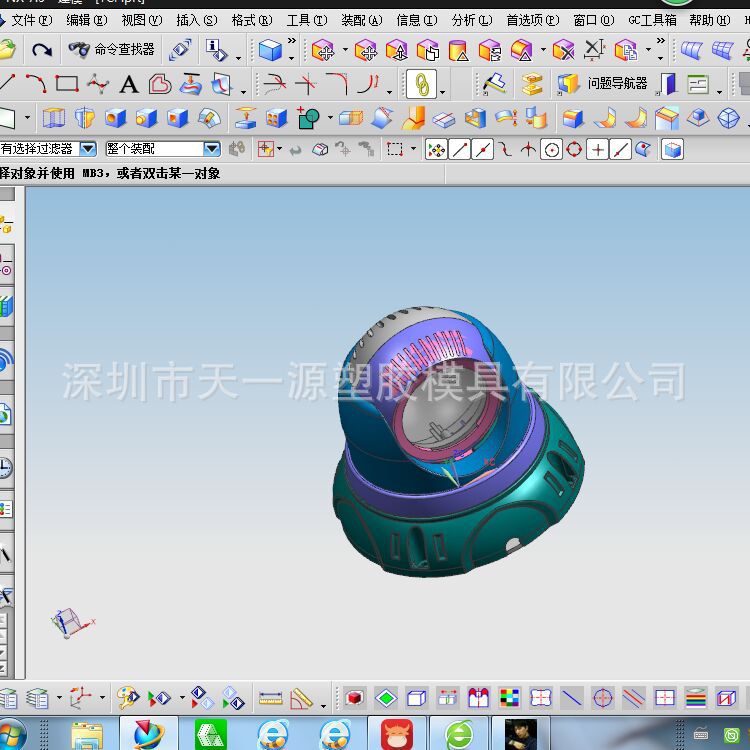Screen dimensions: 750x750
Task: Select the measure distance ruler icon
Action: coord(271,699)
